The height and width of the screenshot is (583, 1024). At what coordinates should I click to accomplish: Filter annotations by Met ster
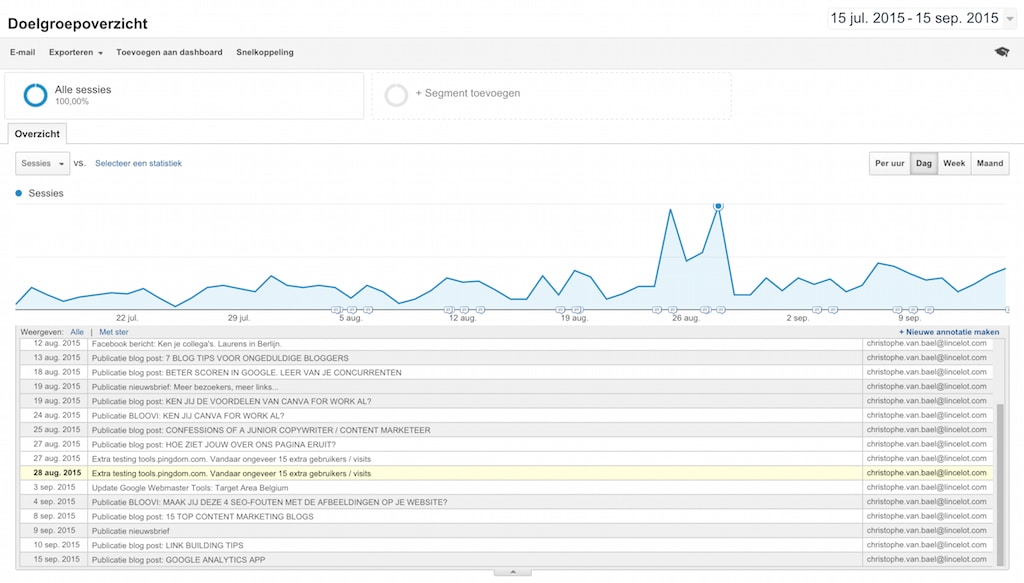(x=114, y=332)
